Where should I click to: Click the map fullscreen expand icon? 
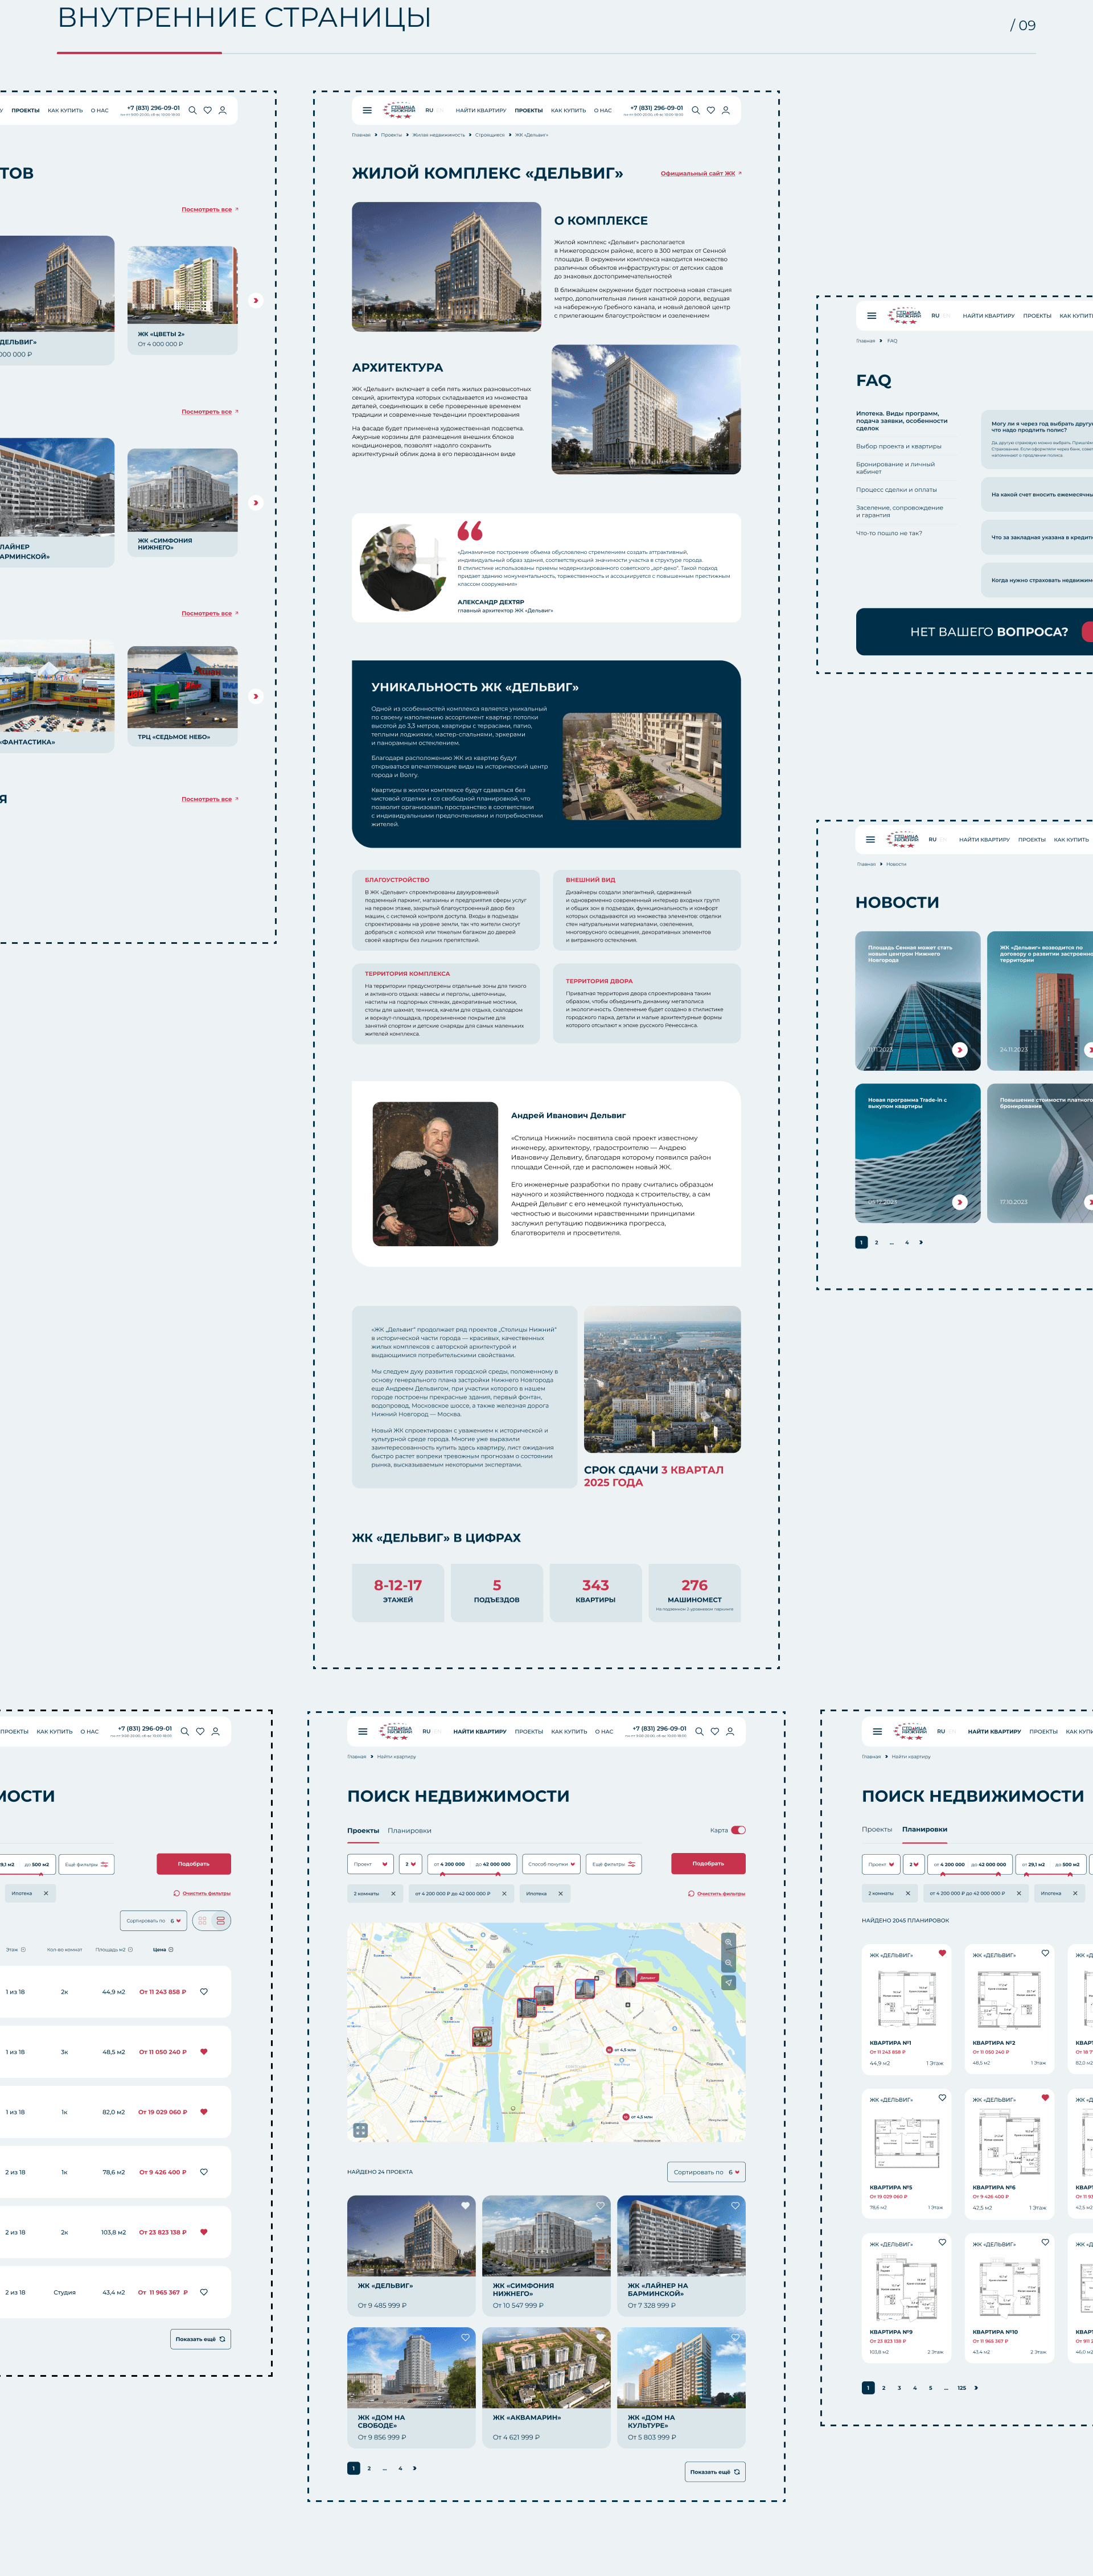pos(360,2130)
